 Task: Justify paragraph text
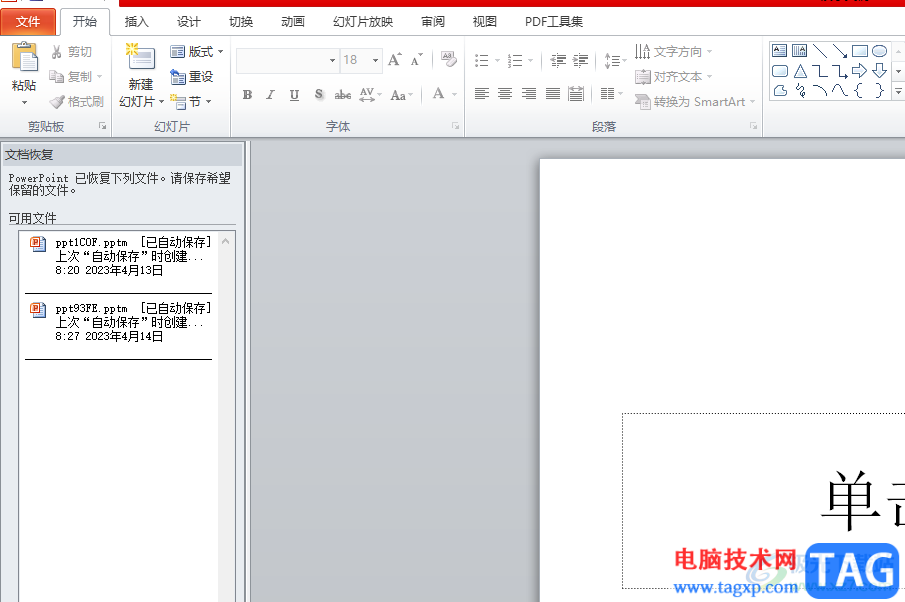(x=553, y=94)
